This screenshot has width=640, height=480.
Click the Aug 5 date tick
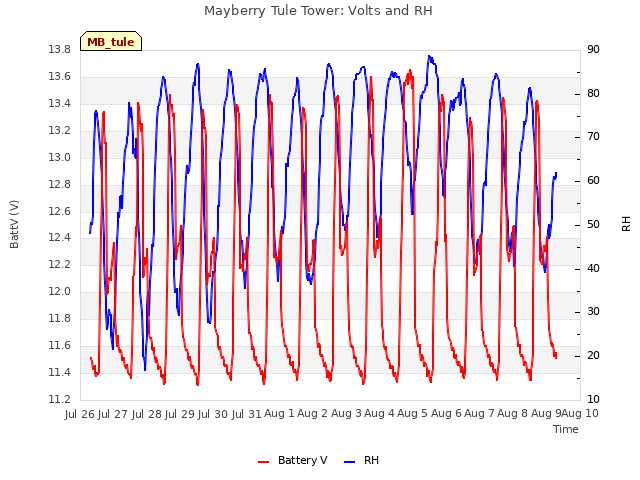[x=412, y=413]
